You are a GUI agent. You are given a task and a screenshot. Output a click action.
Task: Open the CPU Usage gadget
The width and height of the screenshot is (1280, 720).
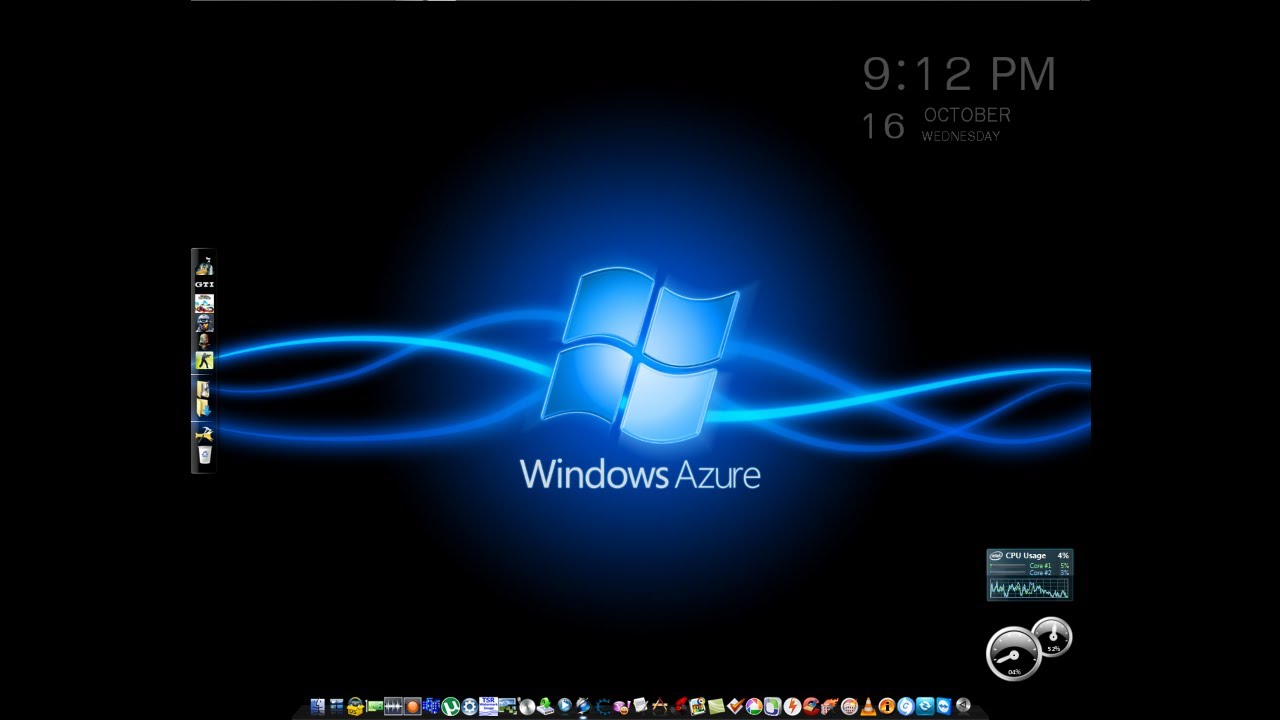click(1029, 574)
